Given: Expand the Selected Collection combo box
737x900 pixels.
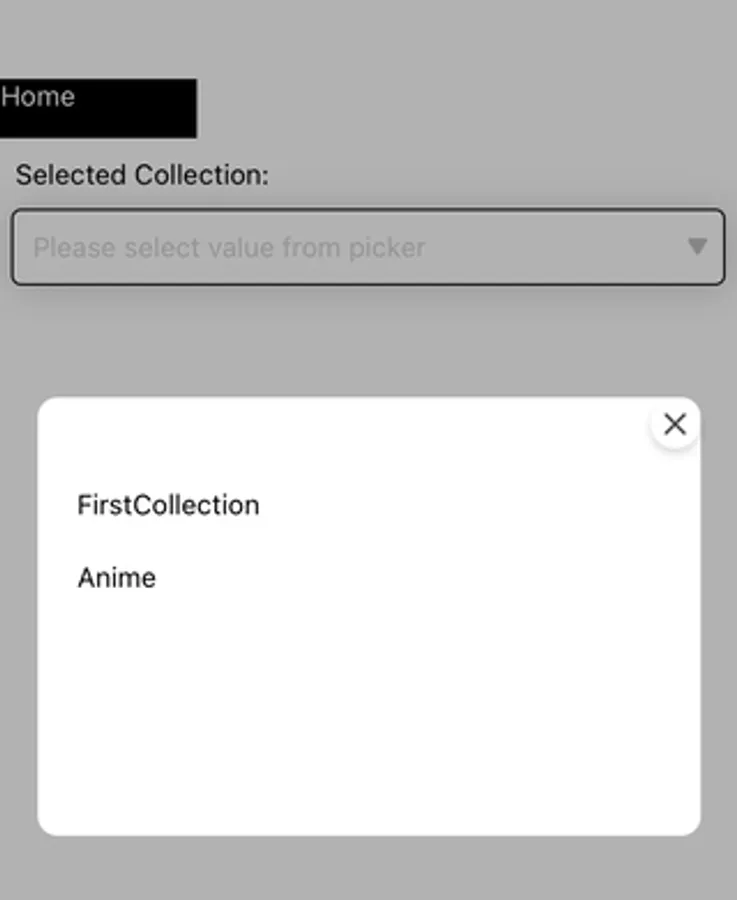Looking at the screenshot, I should (x=367, y=247).
